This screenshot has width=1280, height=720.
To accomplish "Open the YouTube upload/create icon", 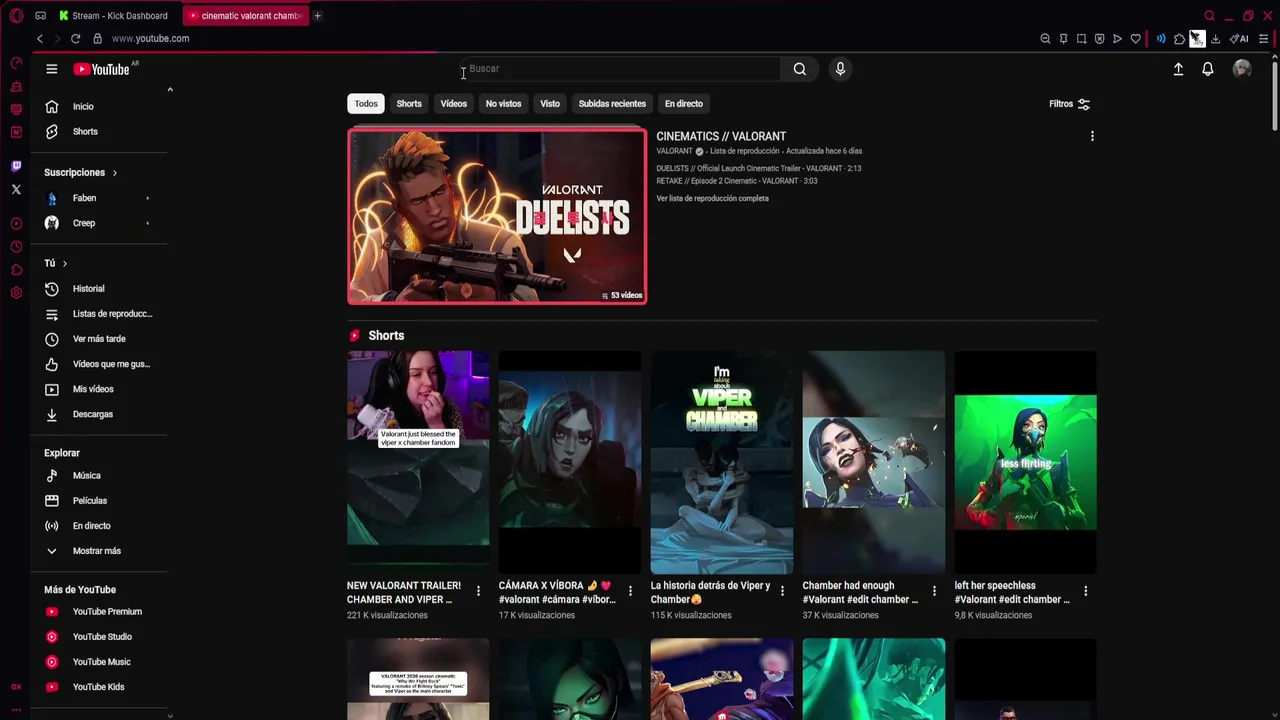I will 1178,69.
